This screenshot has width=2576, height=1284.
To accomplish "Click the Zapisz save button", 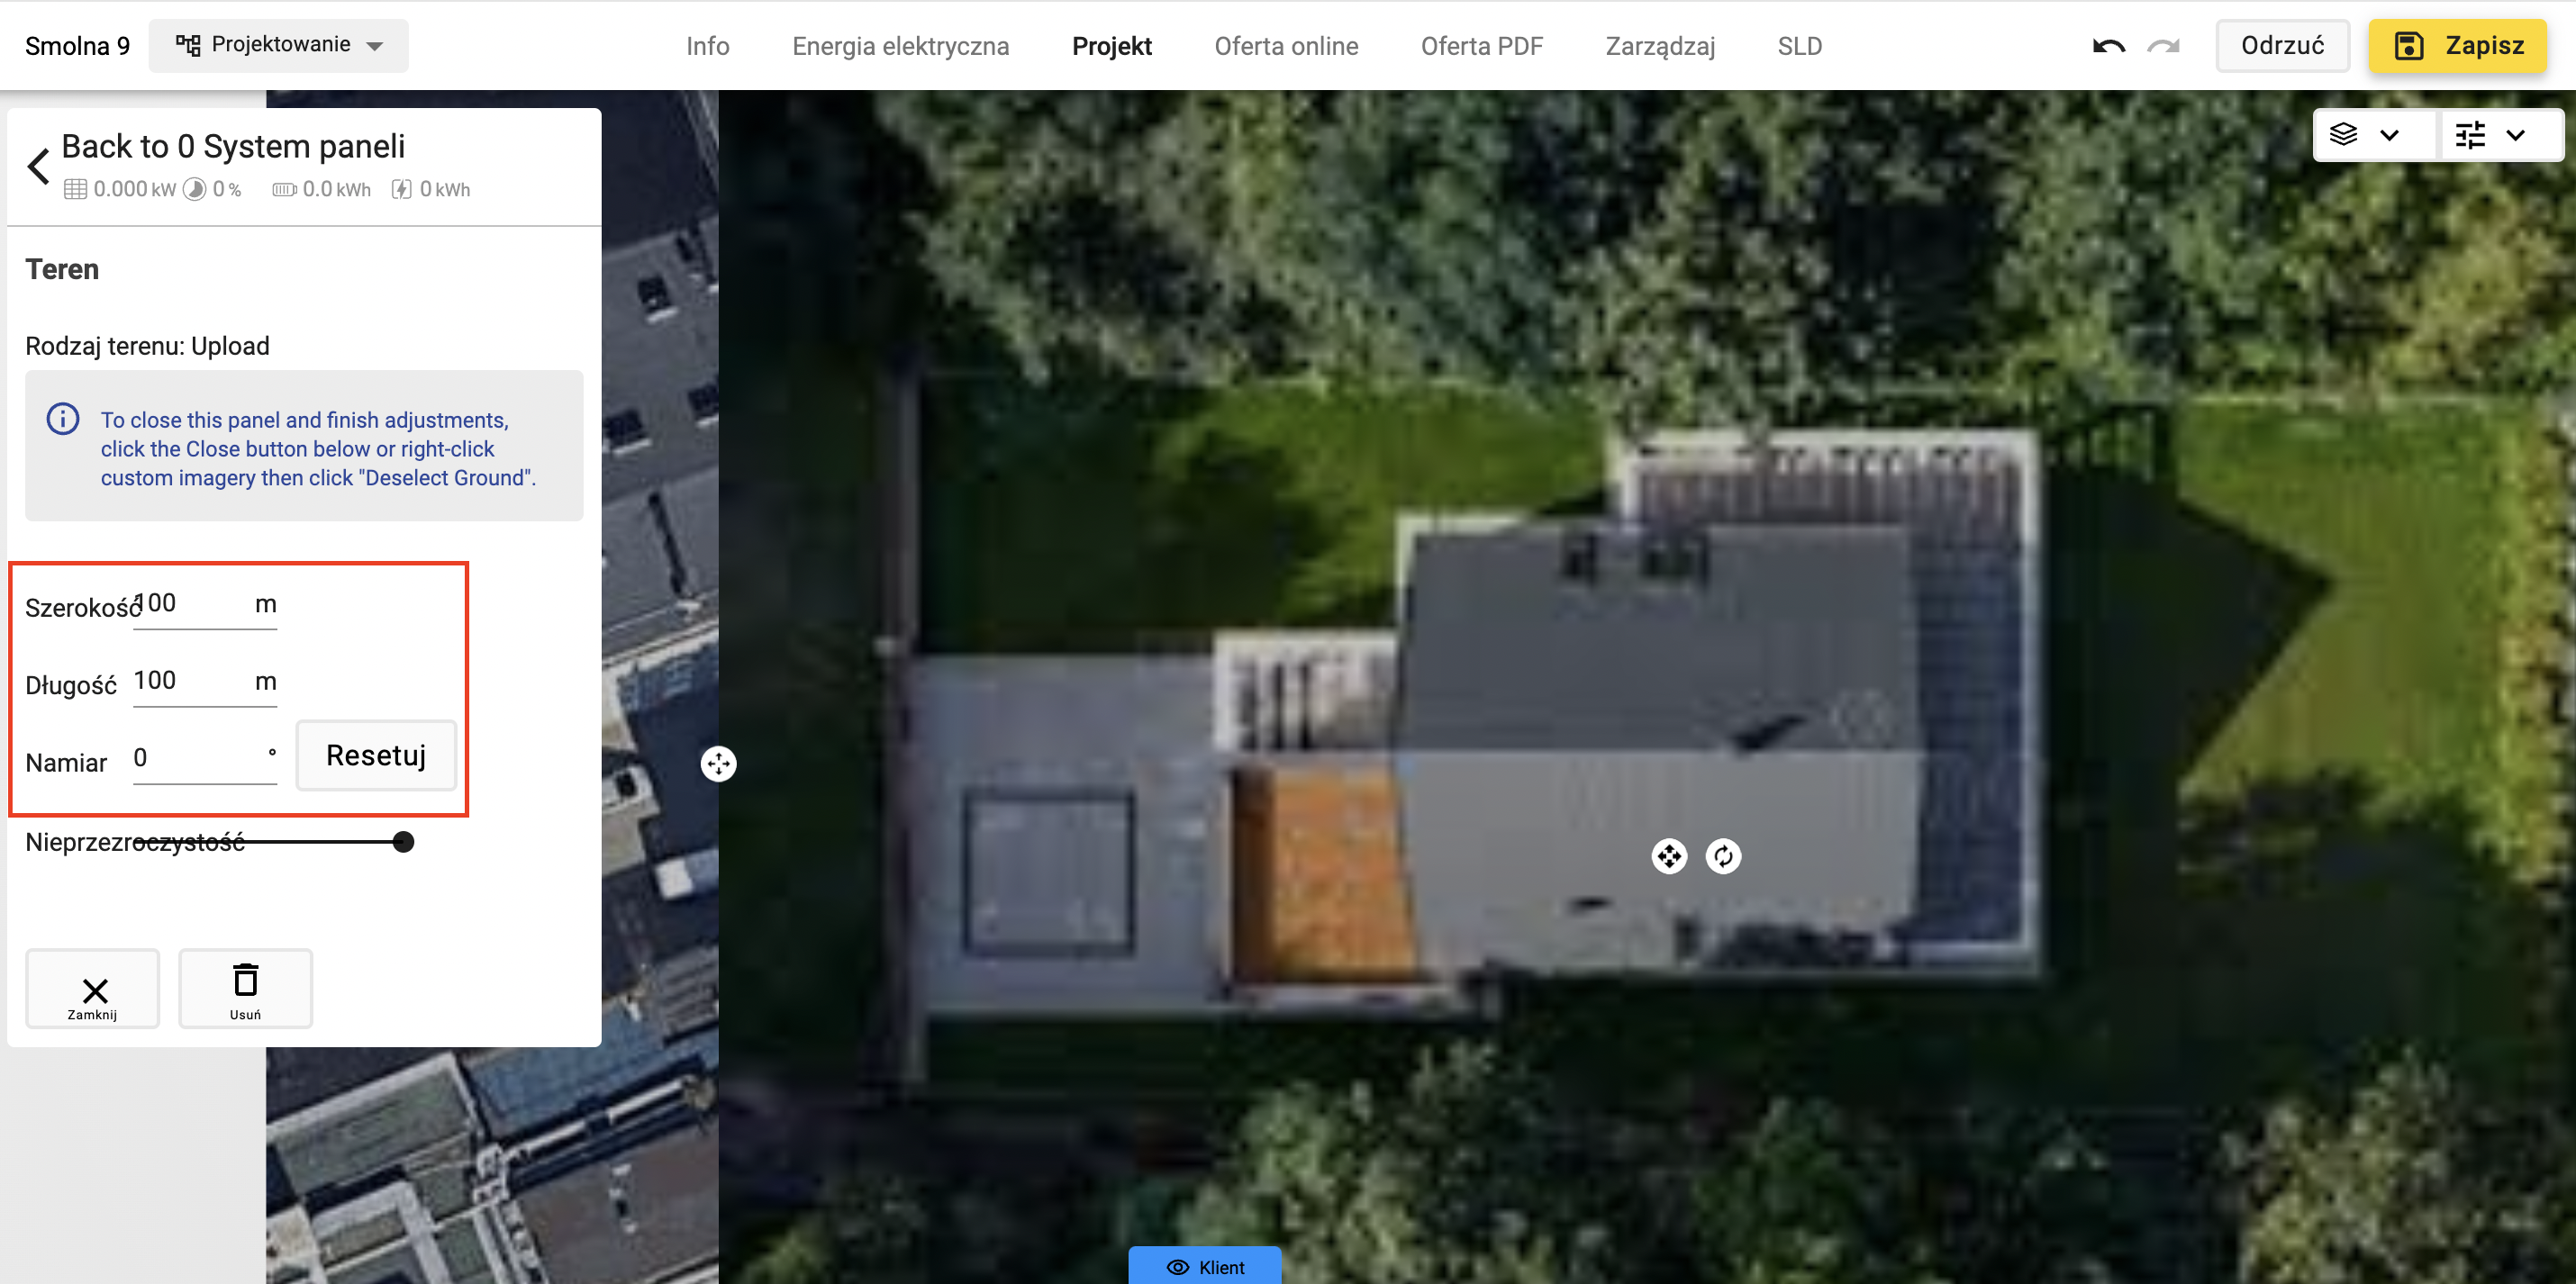I will 2457,46.
